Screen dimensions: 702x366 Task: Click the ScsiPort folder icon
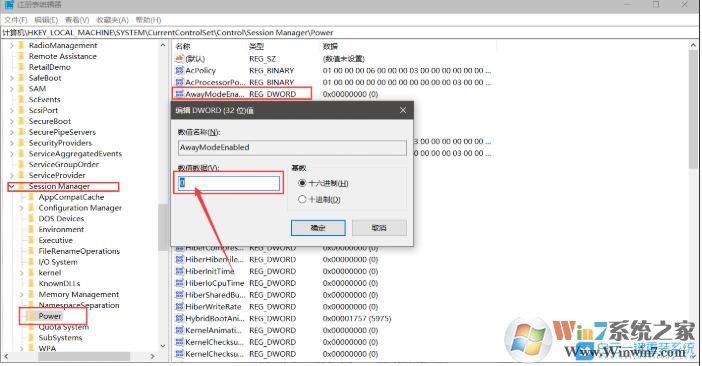[x=21, y=110]
